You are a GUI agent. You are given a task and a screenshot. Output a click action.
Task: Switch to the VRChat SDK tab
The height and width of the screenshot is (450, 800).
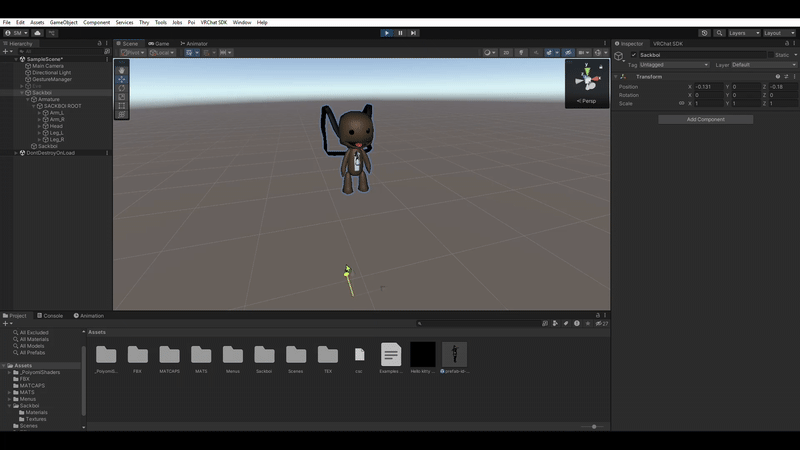pos(667,43)
